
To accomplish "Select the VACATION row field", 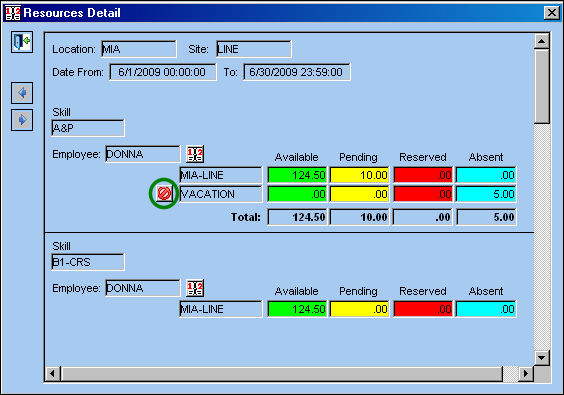I will [x=221, y=194].
